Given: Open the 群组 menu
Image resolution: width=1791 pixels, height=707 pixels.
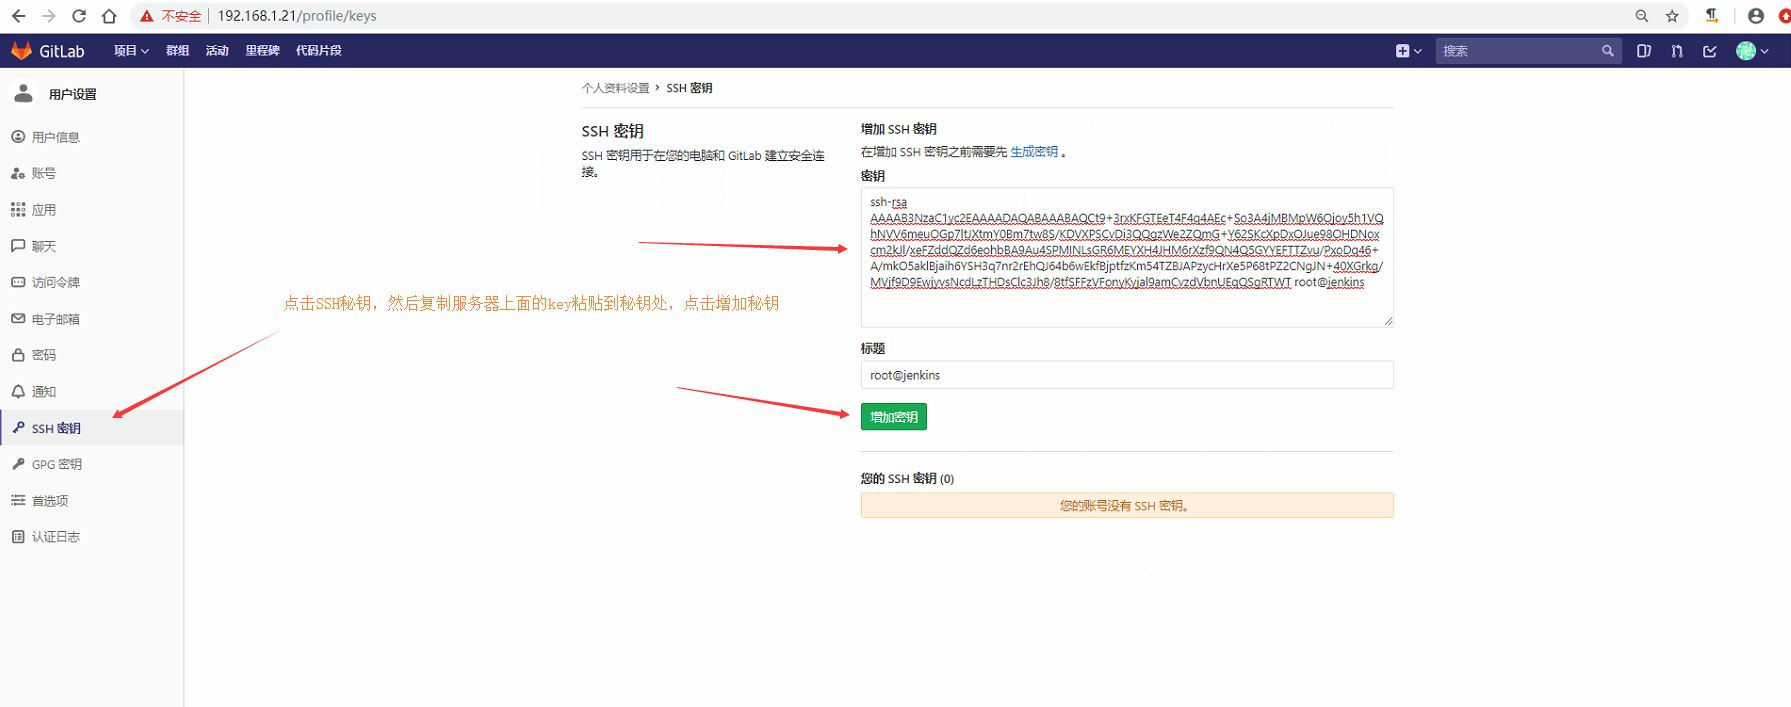Looking at the screenshot, I should pos(177,51).
